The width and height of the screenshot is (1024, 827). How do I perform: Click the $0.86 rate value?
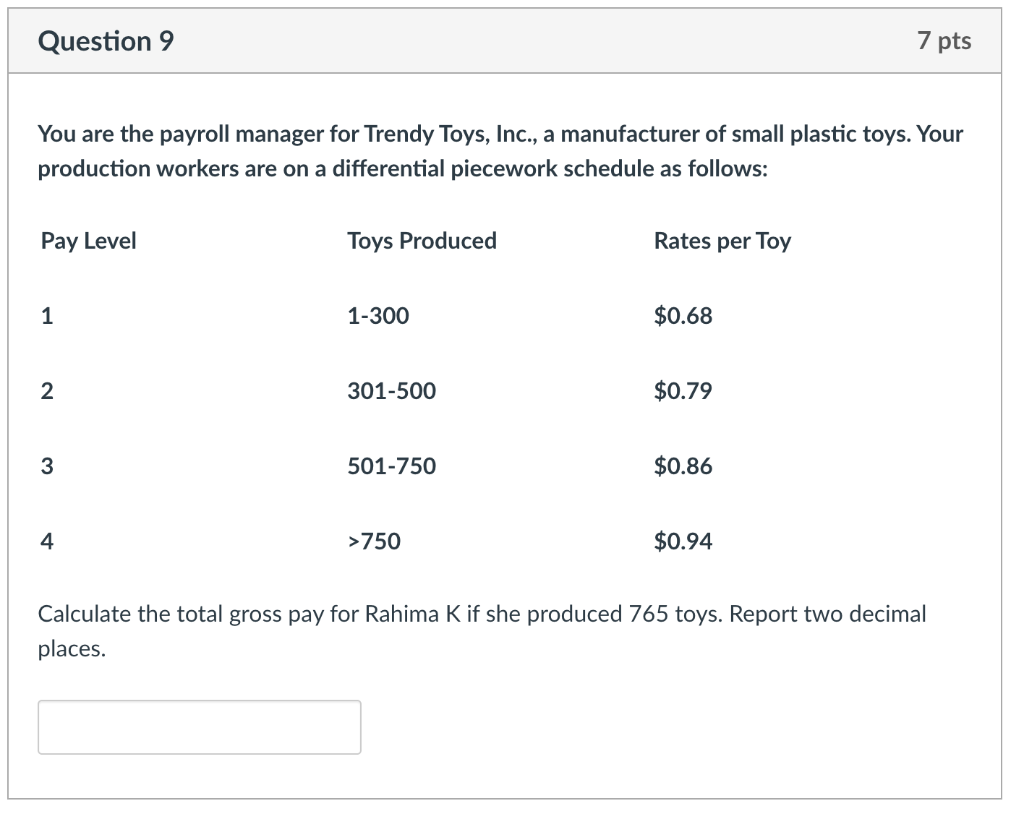click(683, 466)
